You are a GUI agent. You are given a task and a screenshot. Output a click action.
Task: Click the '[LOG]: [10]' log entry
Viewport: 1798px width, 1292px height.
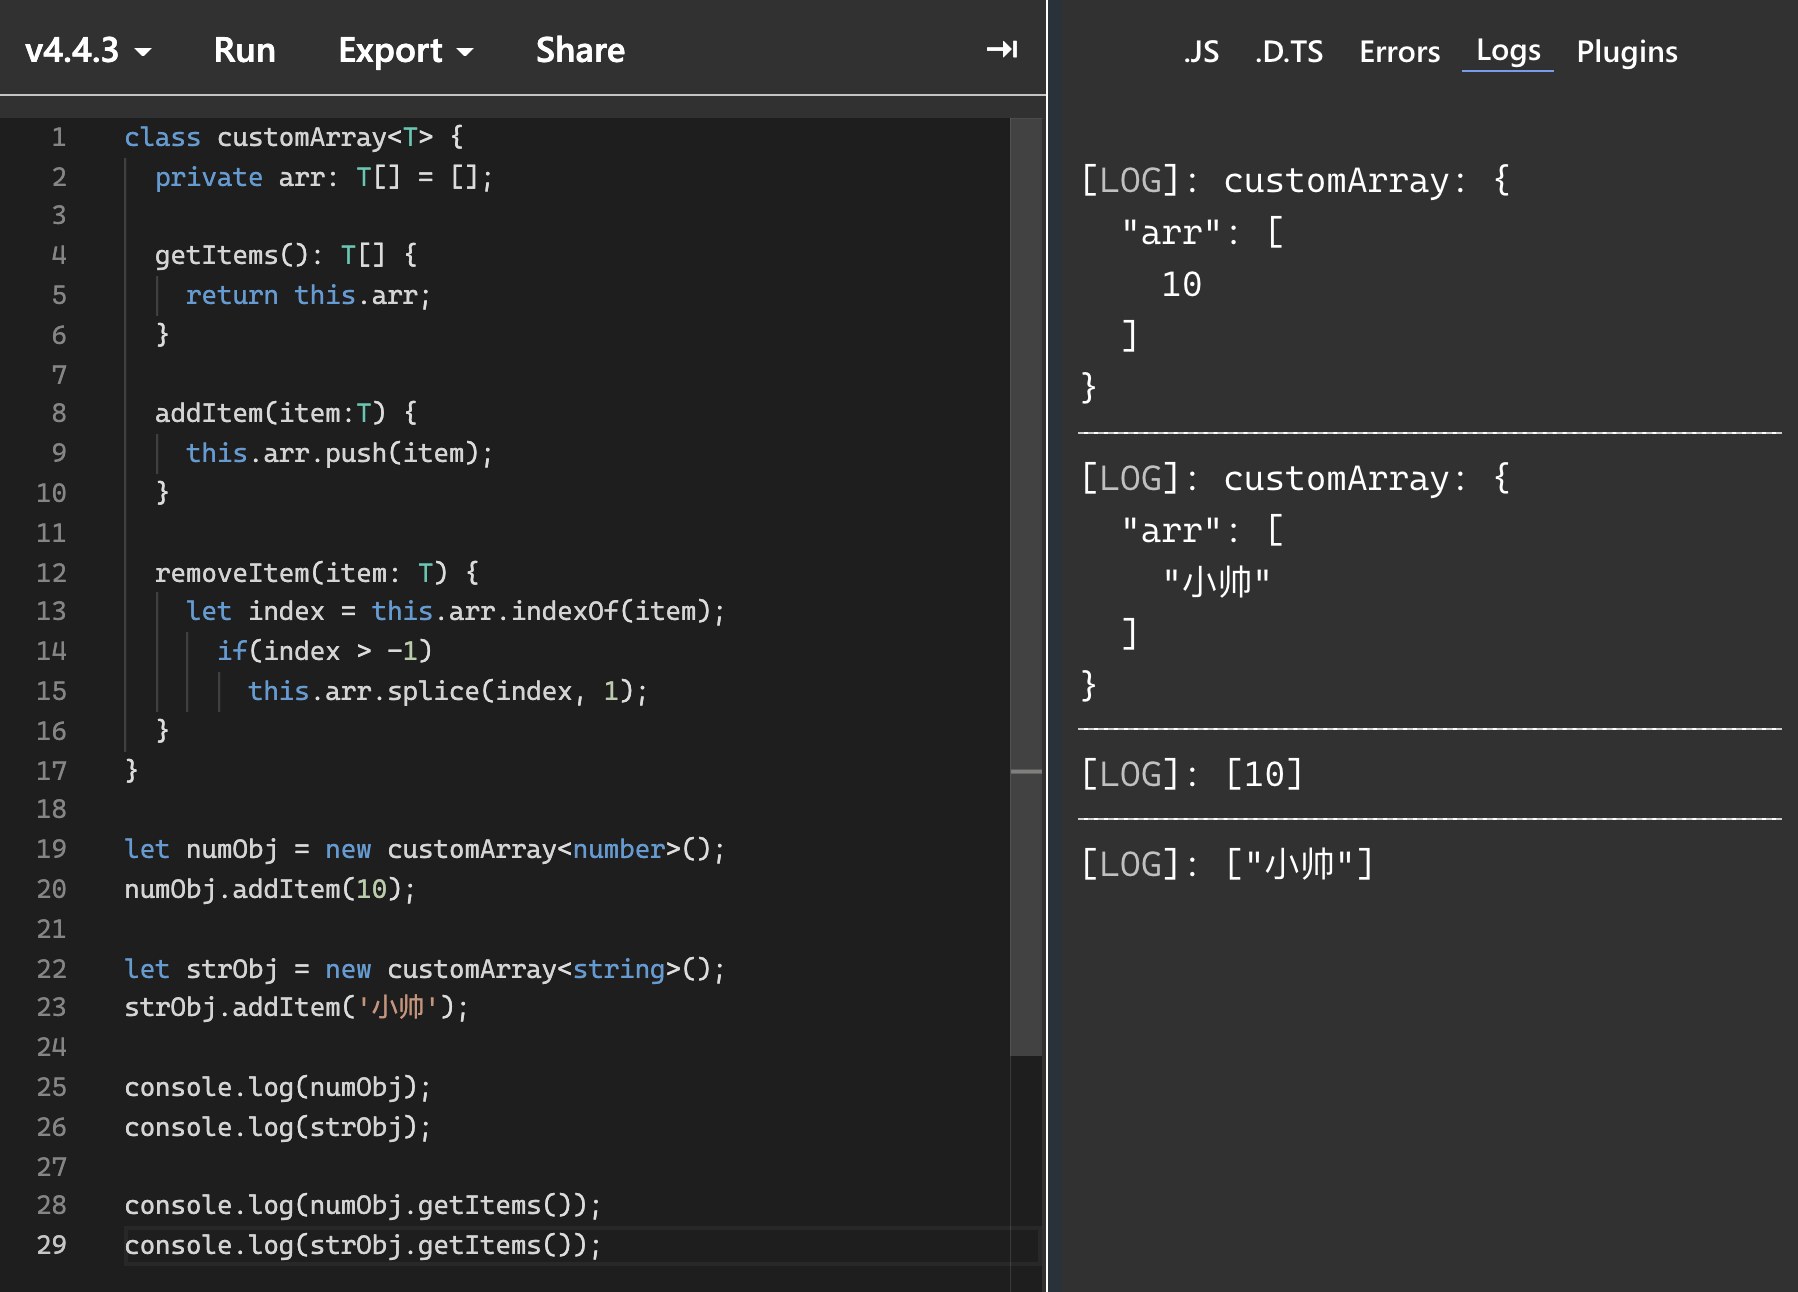(1192, 775)
